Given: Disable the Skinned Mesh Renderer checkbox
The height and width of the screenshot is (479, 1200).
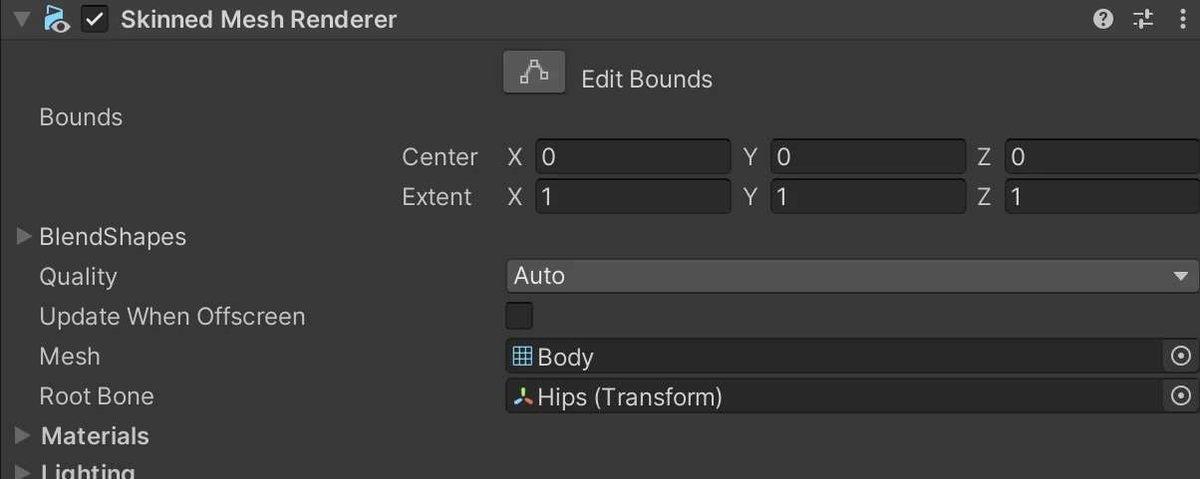Looking at the screenshot, I should click(x=95, y=19).
